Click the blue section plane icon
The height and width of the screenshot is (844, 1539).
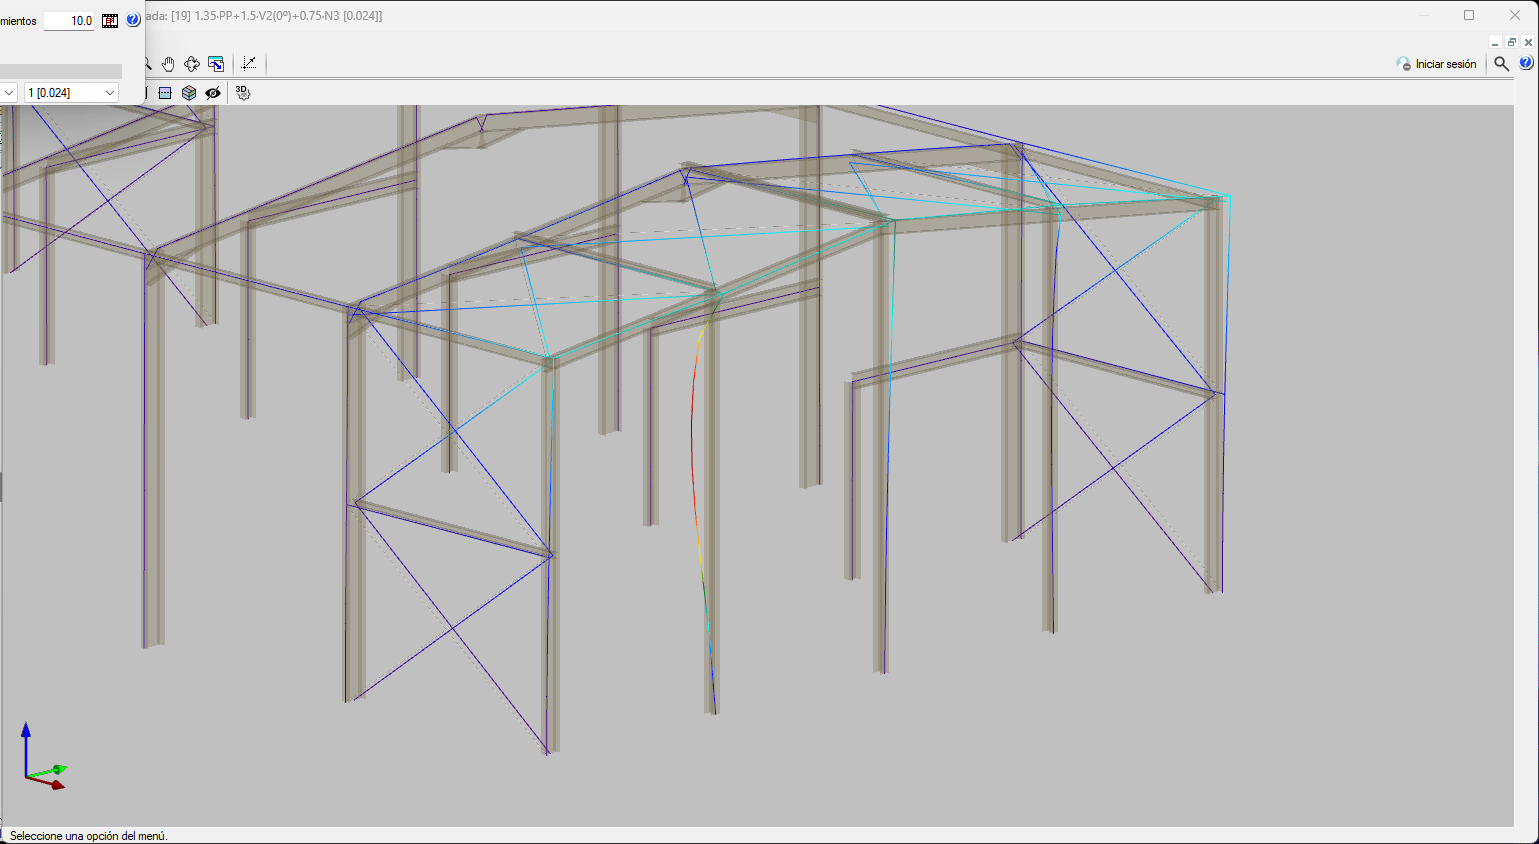(x=165, y=93)
